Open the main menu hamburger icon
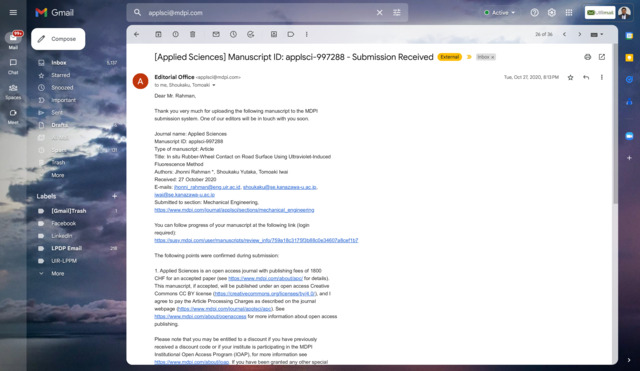 (13, 13)
